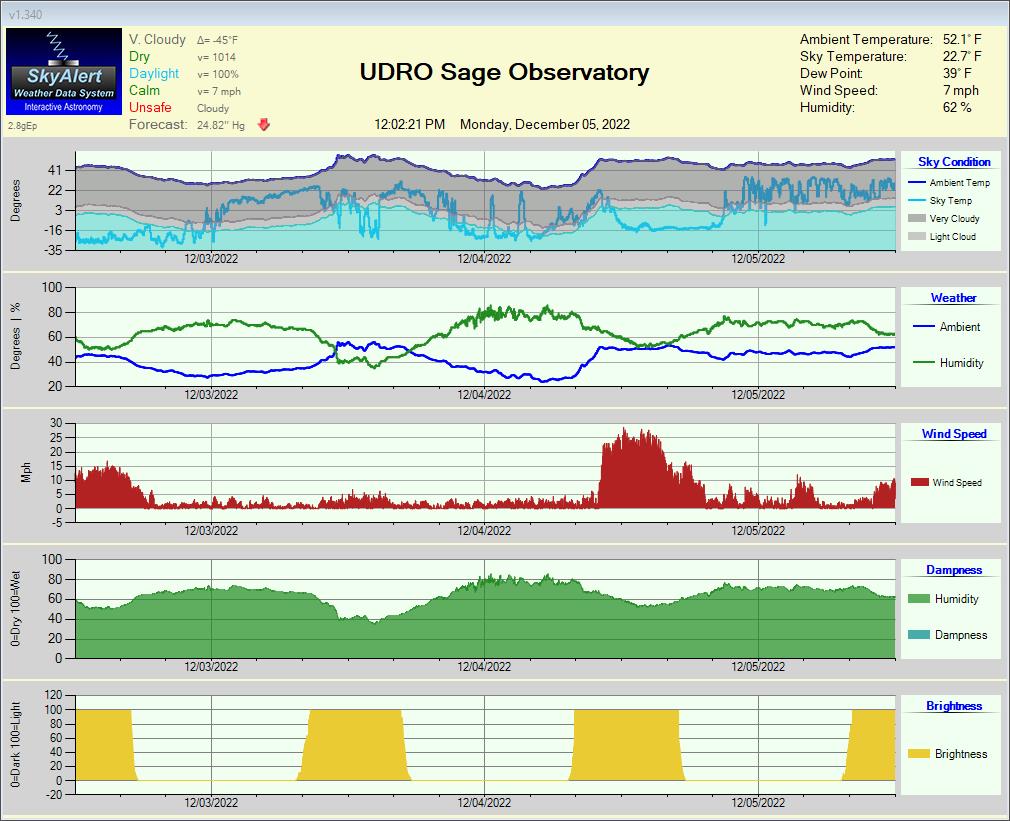
Task: Click the UDRO Sage Observatory title
Action: pos(504,72)
